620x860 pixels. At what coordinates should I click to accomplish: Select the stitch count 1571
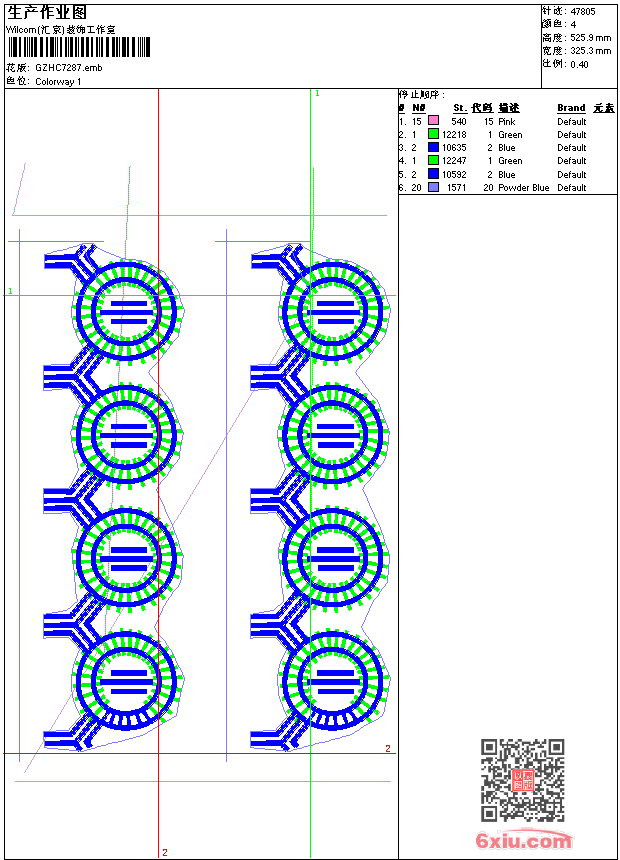click(x=456, y=188)
